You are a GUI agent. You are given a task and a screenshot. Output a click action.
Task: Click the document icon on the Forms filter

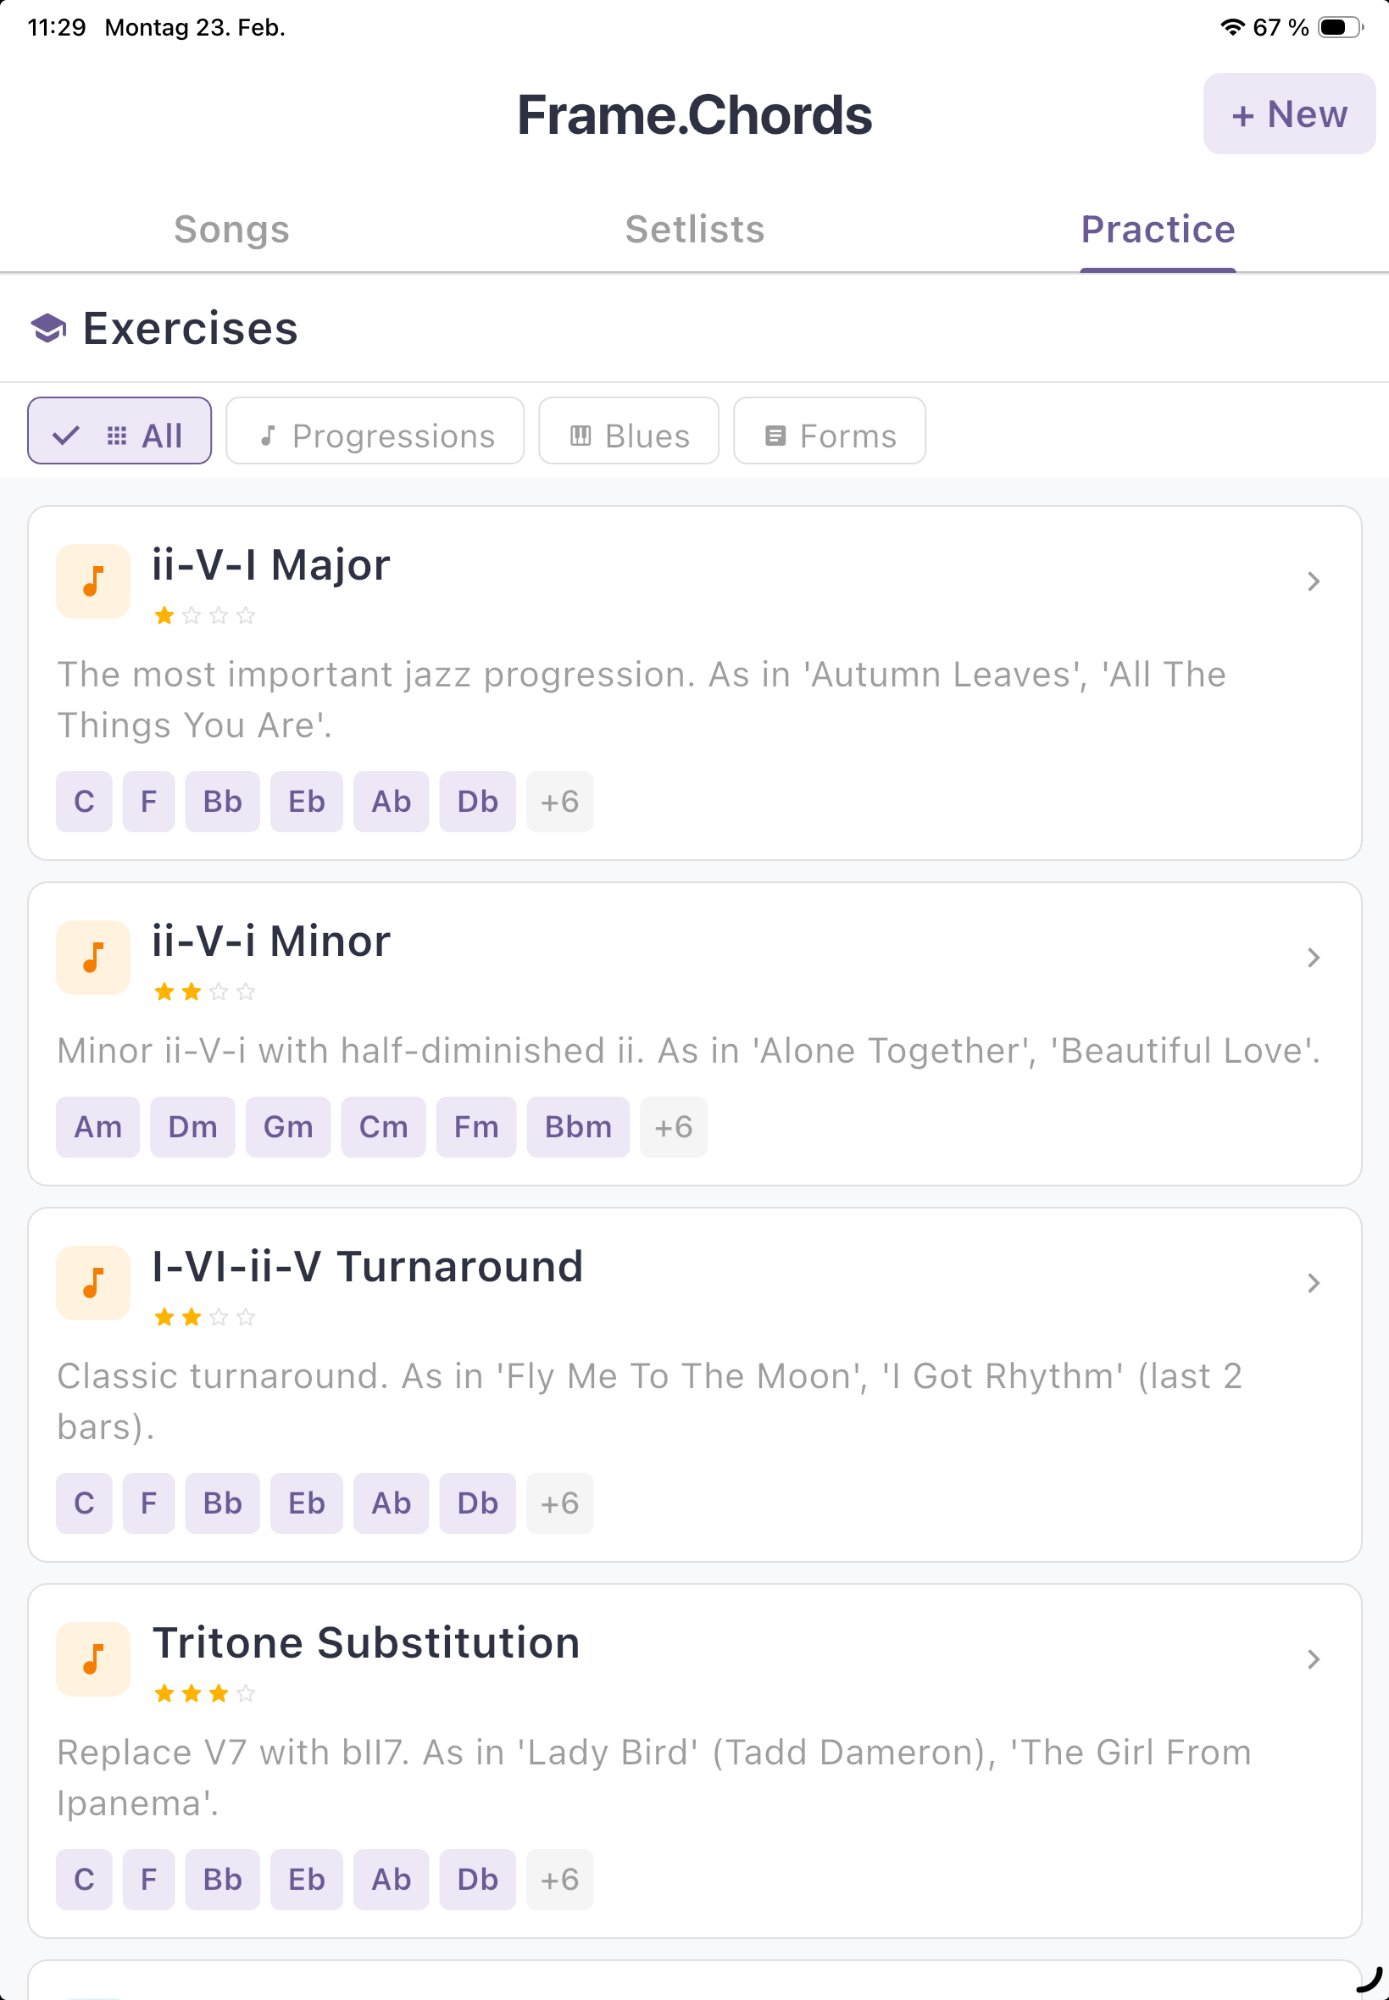pyautogui.click(x=775, y=434)
